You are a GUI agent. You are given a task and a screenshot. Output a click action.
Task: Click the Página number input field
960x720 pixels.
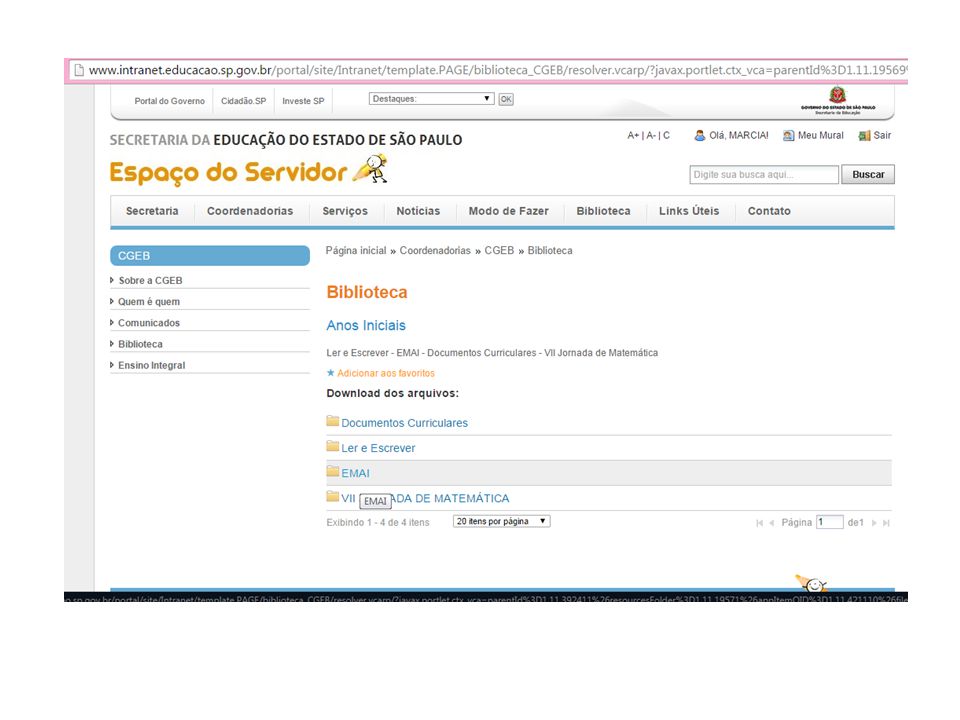pyautogui.click(x=829, y=522)
